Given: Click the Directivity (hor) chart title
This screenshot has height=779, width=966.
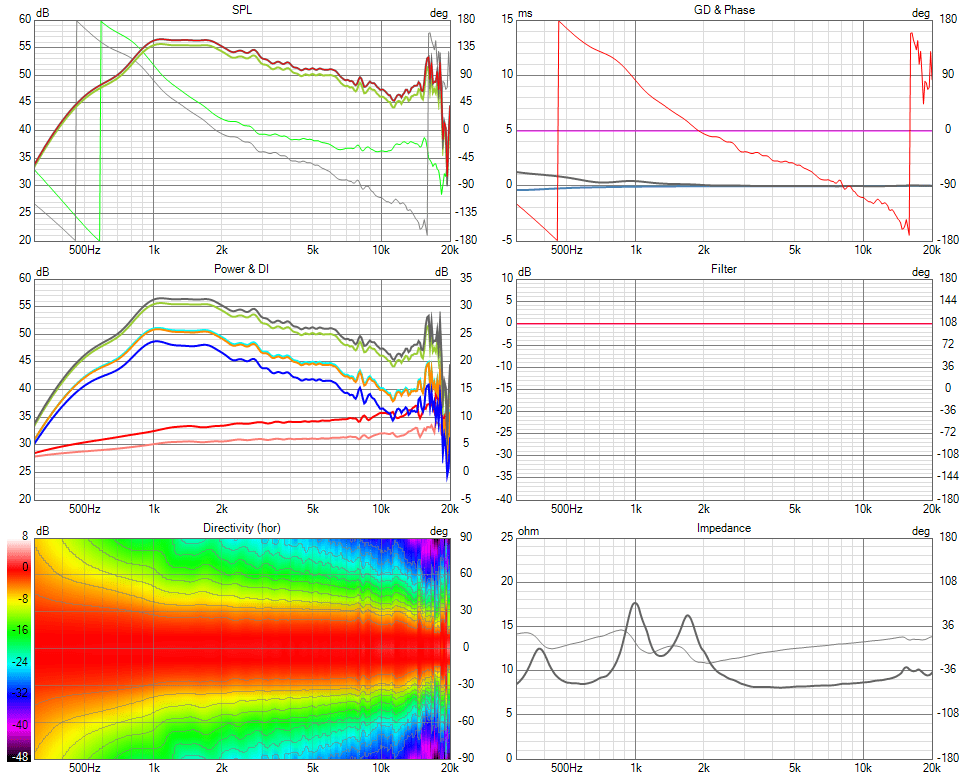Looking at the screenshot, I should tap(242, 528).
